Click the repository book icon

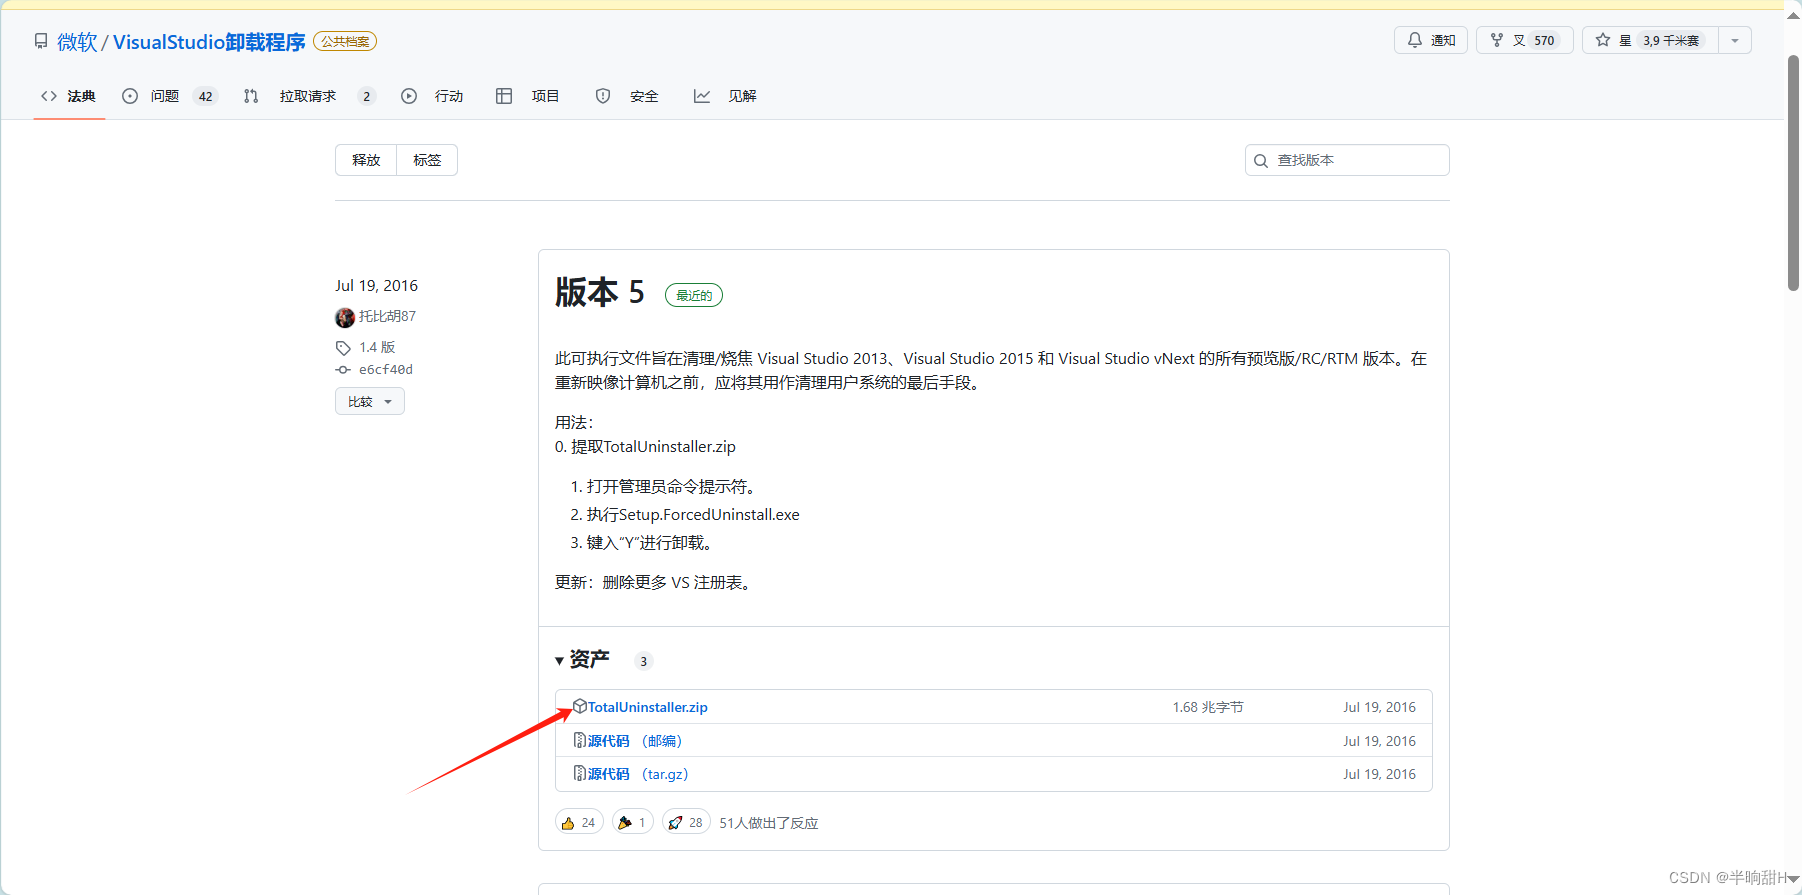pyautogui.click(x=41, y=41)
